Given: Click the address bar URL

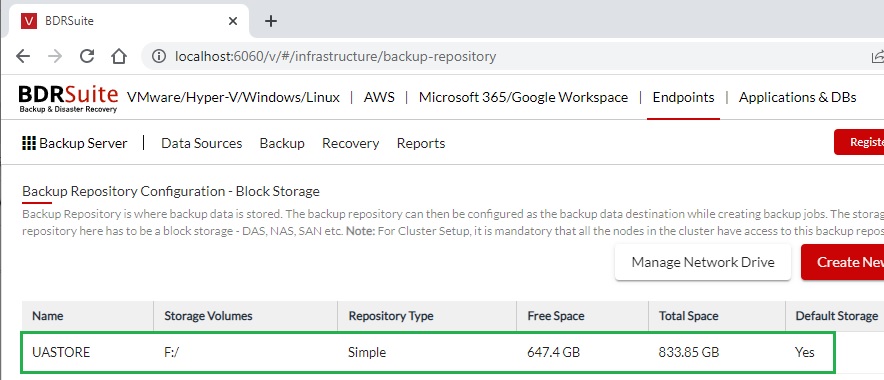Looking at the screenshot, I should pos(335,56).
